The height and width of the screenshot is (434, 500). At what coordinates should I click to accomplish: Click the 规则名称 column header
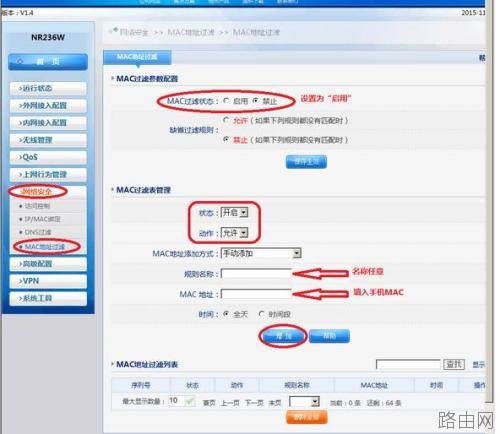pos(297,385)
